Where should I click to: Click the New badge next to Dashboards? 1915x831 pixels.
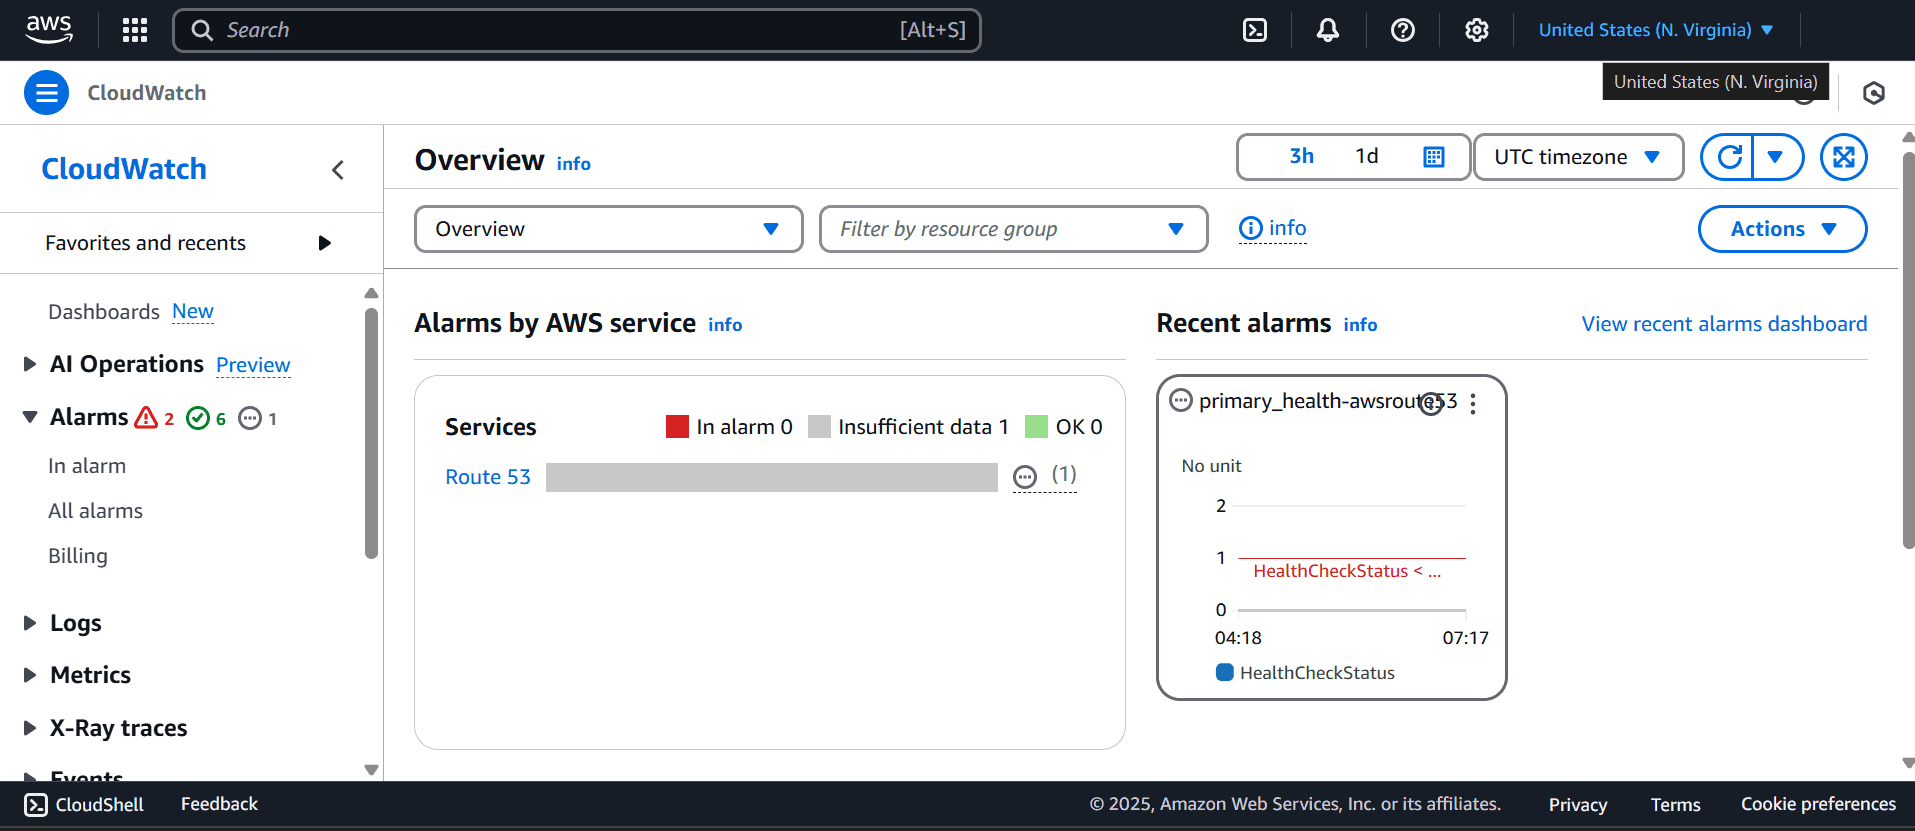click(193, 311)
